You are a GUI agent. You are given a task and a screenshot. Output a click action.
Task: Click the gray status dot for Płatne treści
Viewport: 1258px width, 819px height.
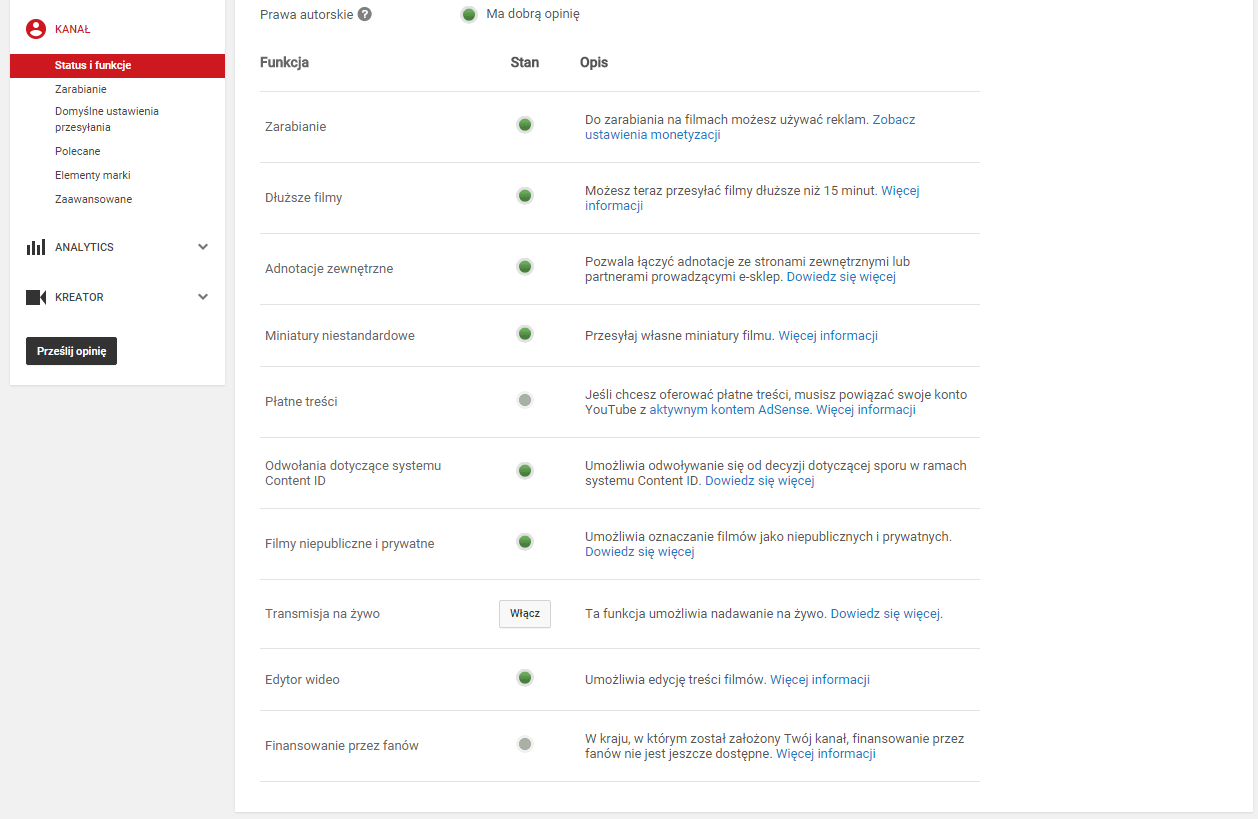[x=525, y=400]
